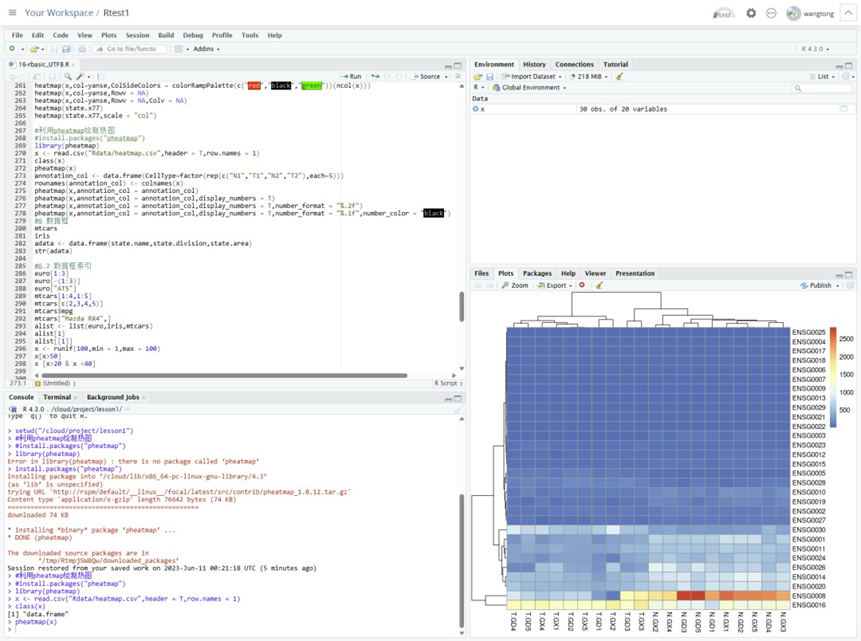This screenshot has height=641, width=861.
Task: Switch to the Connections tab
Action: [574, 64]
